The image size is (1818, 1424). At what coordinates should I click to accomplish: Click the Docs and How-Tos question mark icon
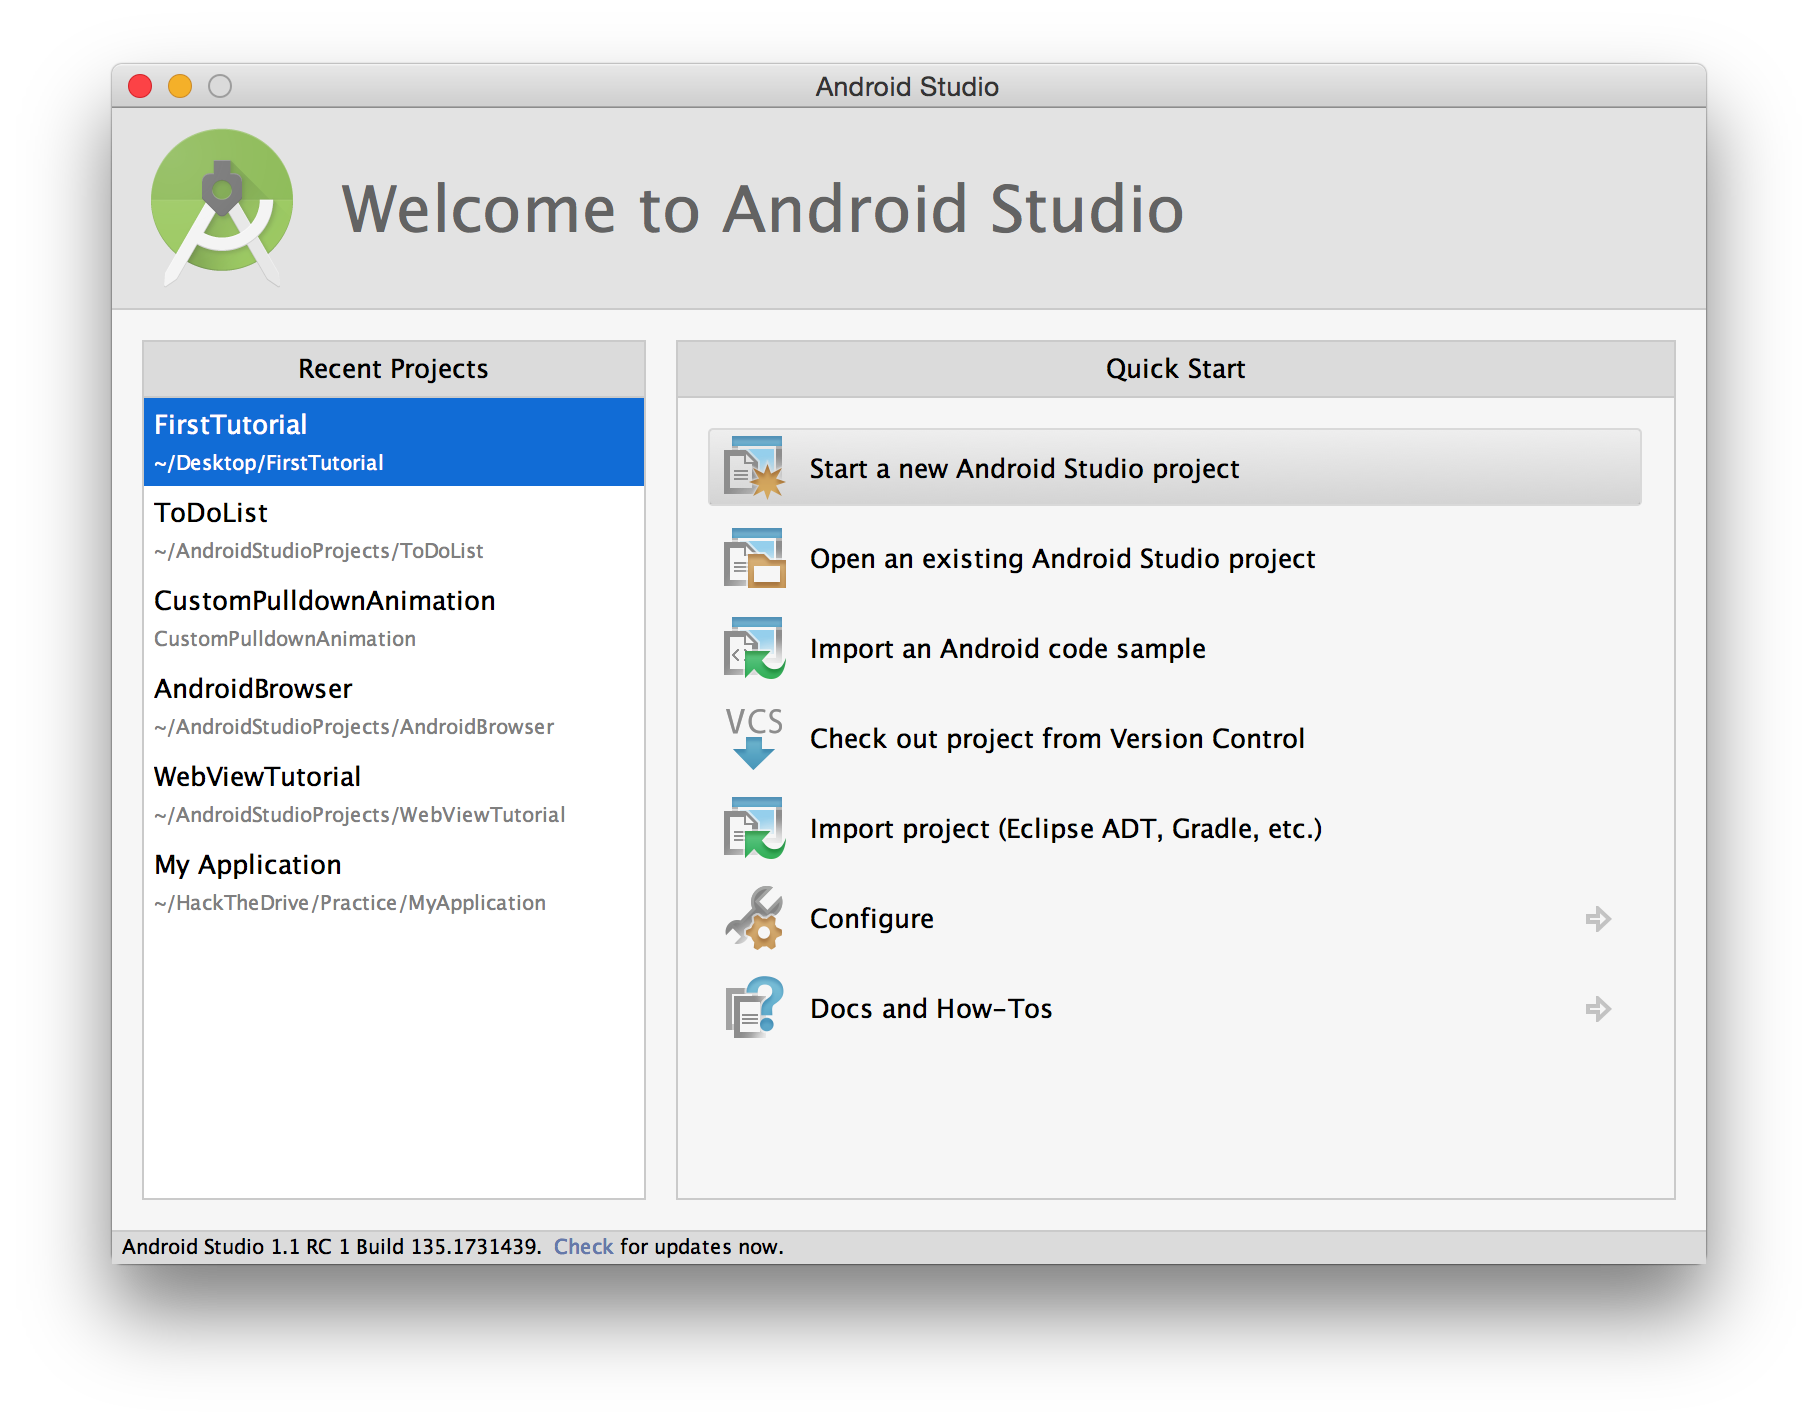click(754, 1008)
